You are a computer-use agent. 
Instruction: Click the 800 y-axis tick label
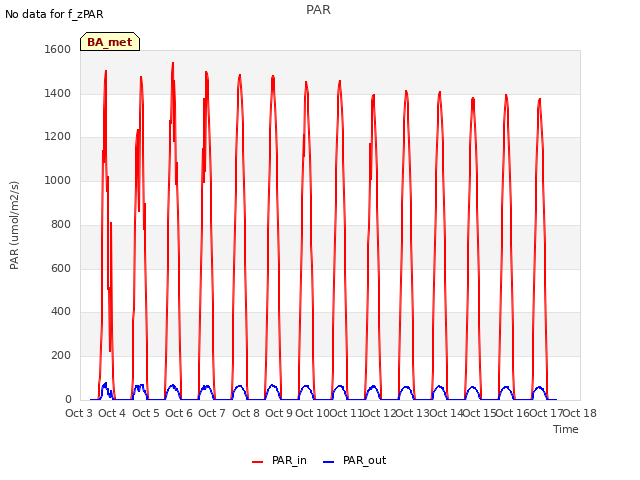(61, 224)
